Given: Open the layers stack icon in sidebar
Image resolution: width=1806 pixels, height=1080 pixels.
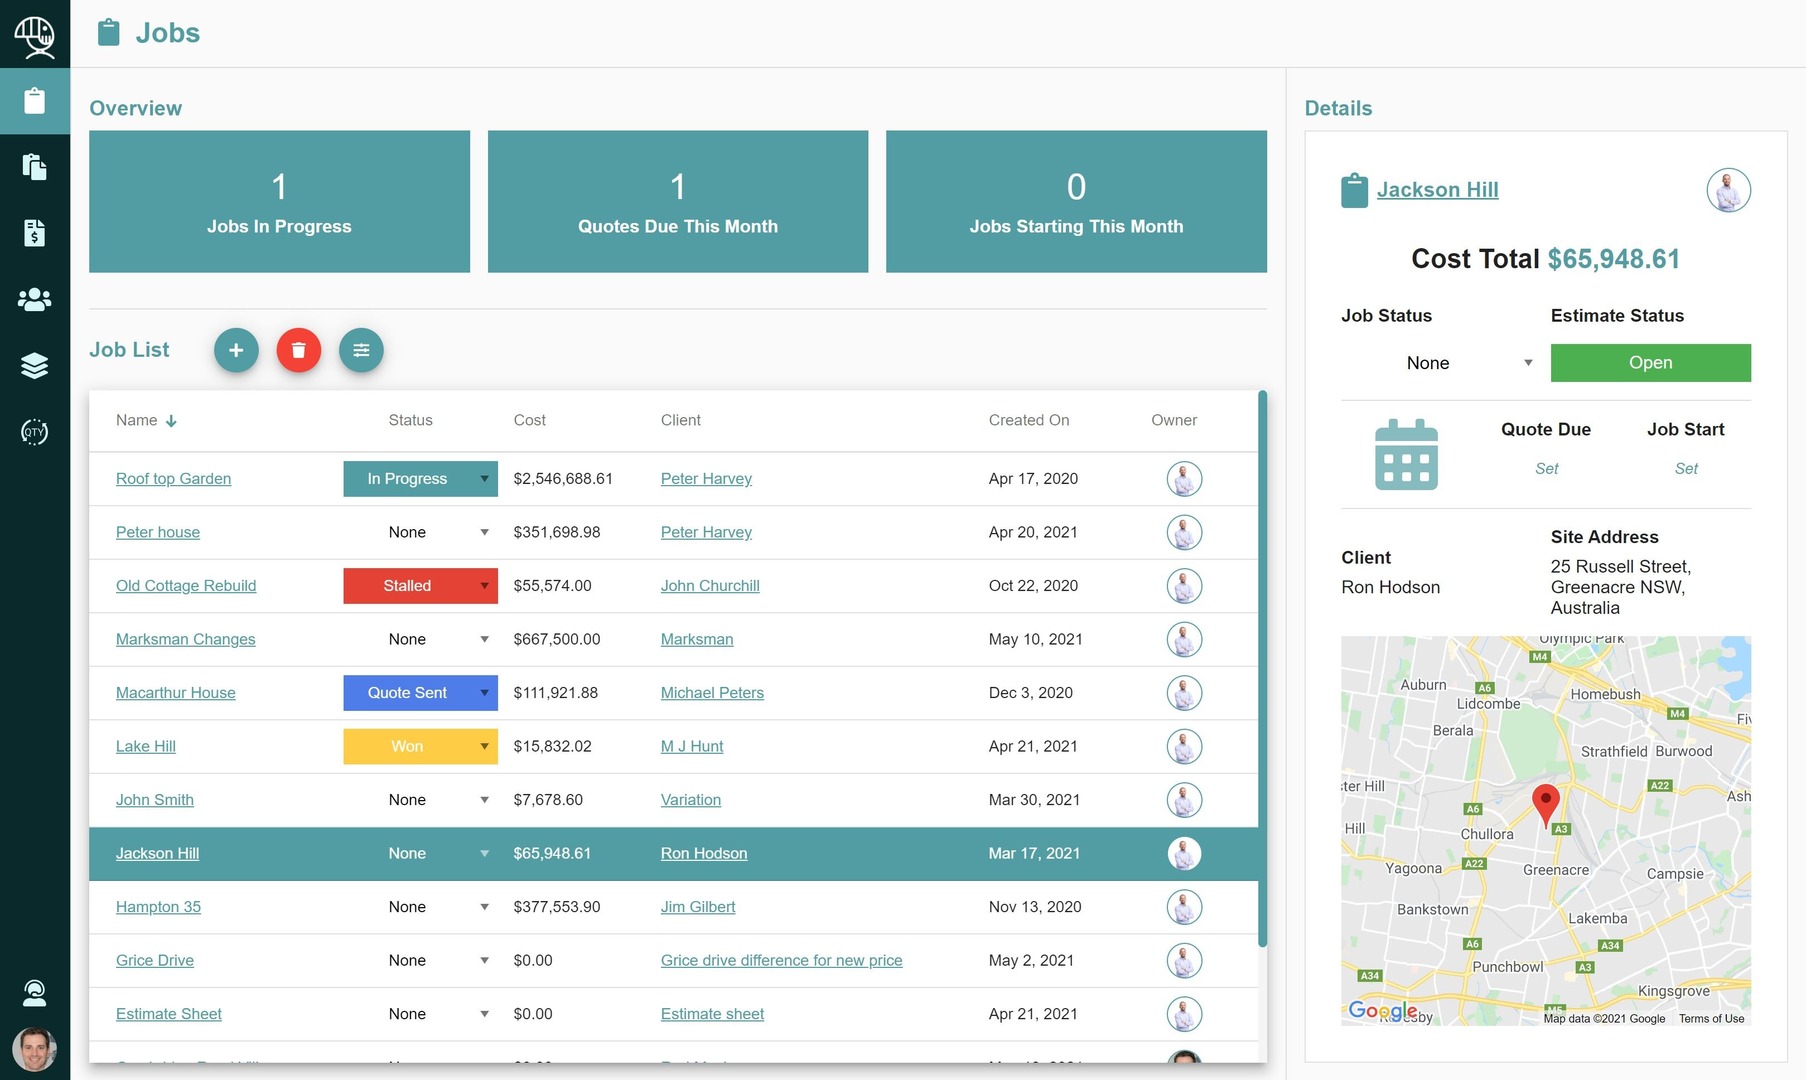Looking at the screenshot, I should coord(35,366).
